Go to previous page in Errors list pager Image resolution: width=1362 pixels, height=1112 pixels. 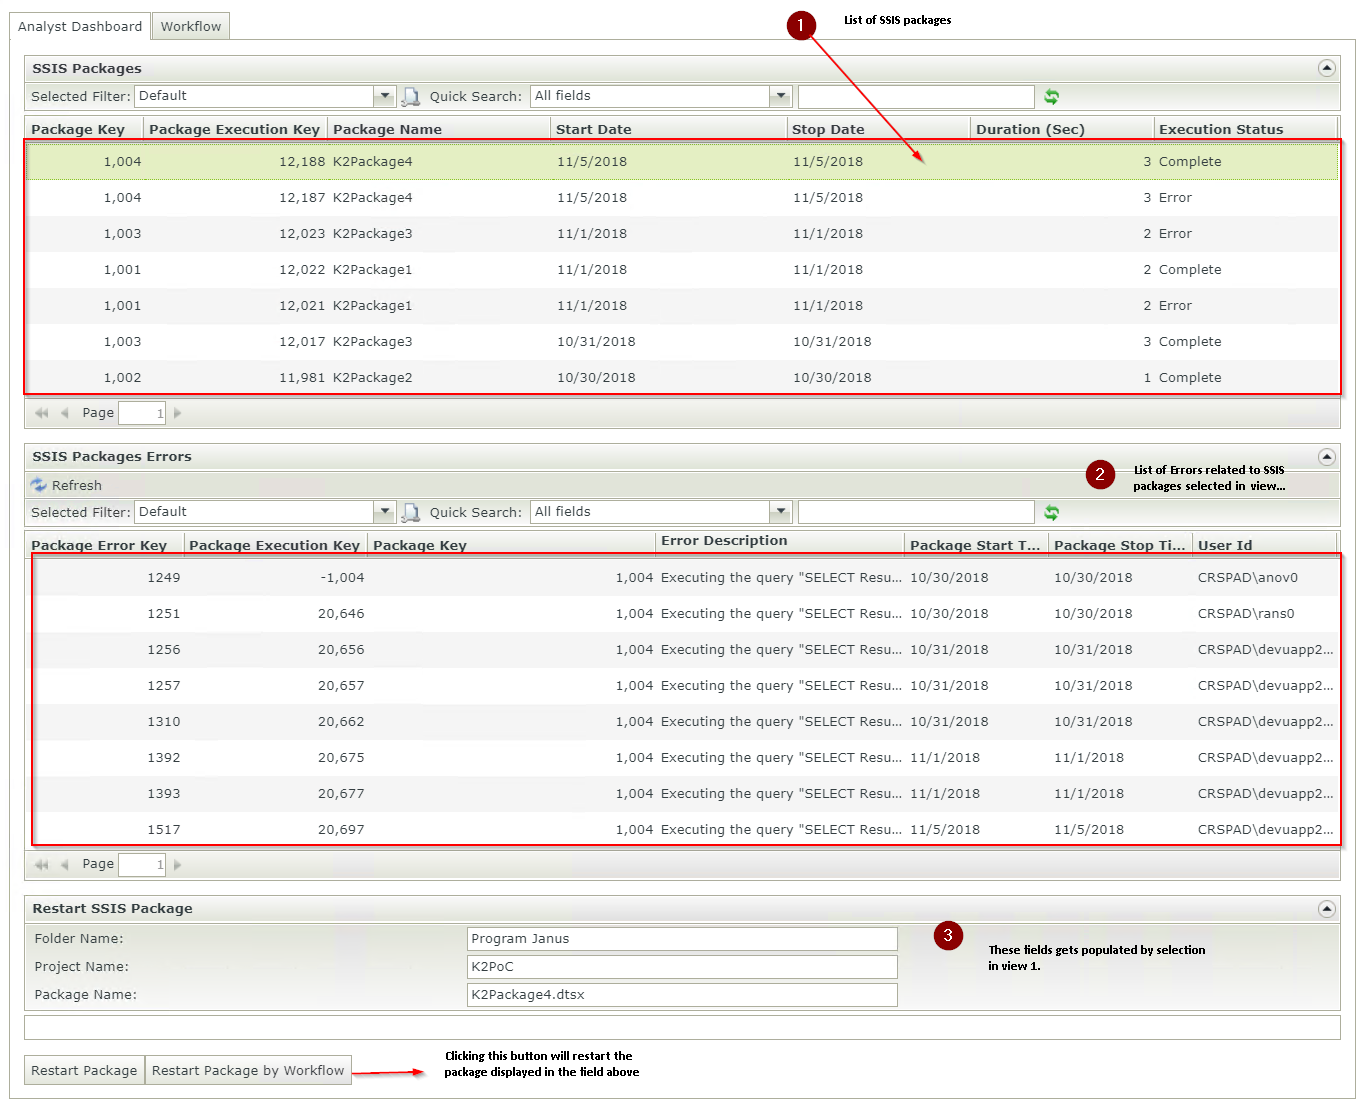pyautogui.click(x=65, y=864)
